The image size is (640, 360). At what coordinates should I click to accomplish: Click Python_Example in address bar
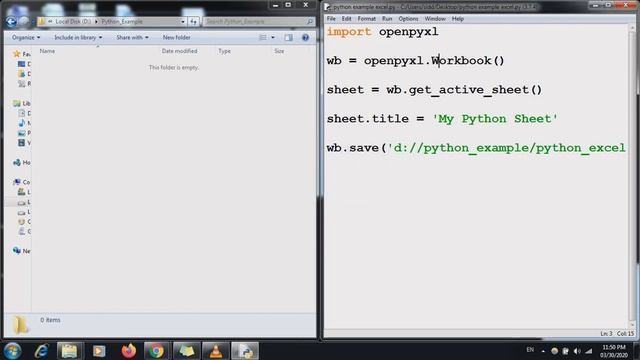pyautogui.click(x=122, y=22)
